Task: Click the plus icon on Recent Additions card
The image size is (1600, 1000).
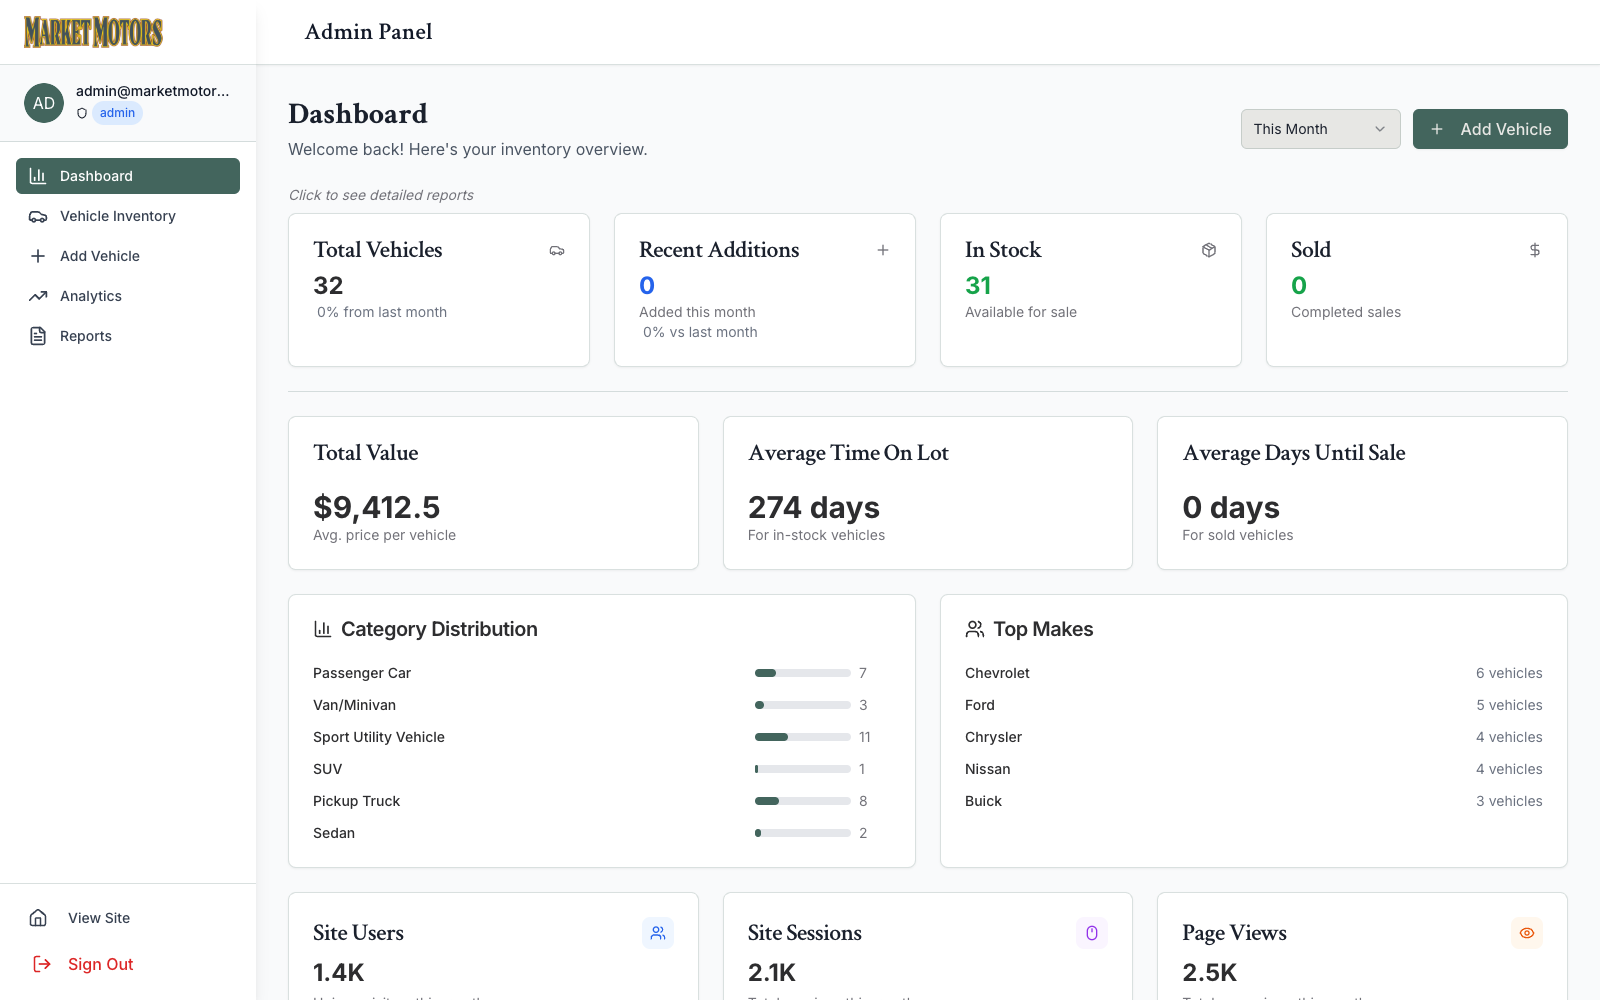Action: click(883, 250)
